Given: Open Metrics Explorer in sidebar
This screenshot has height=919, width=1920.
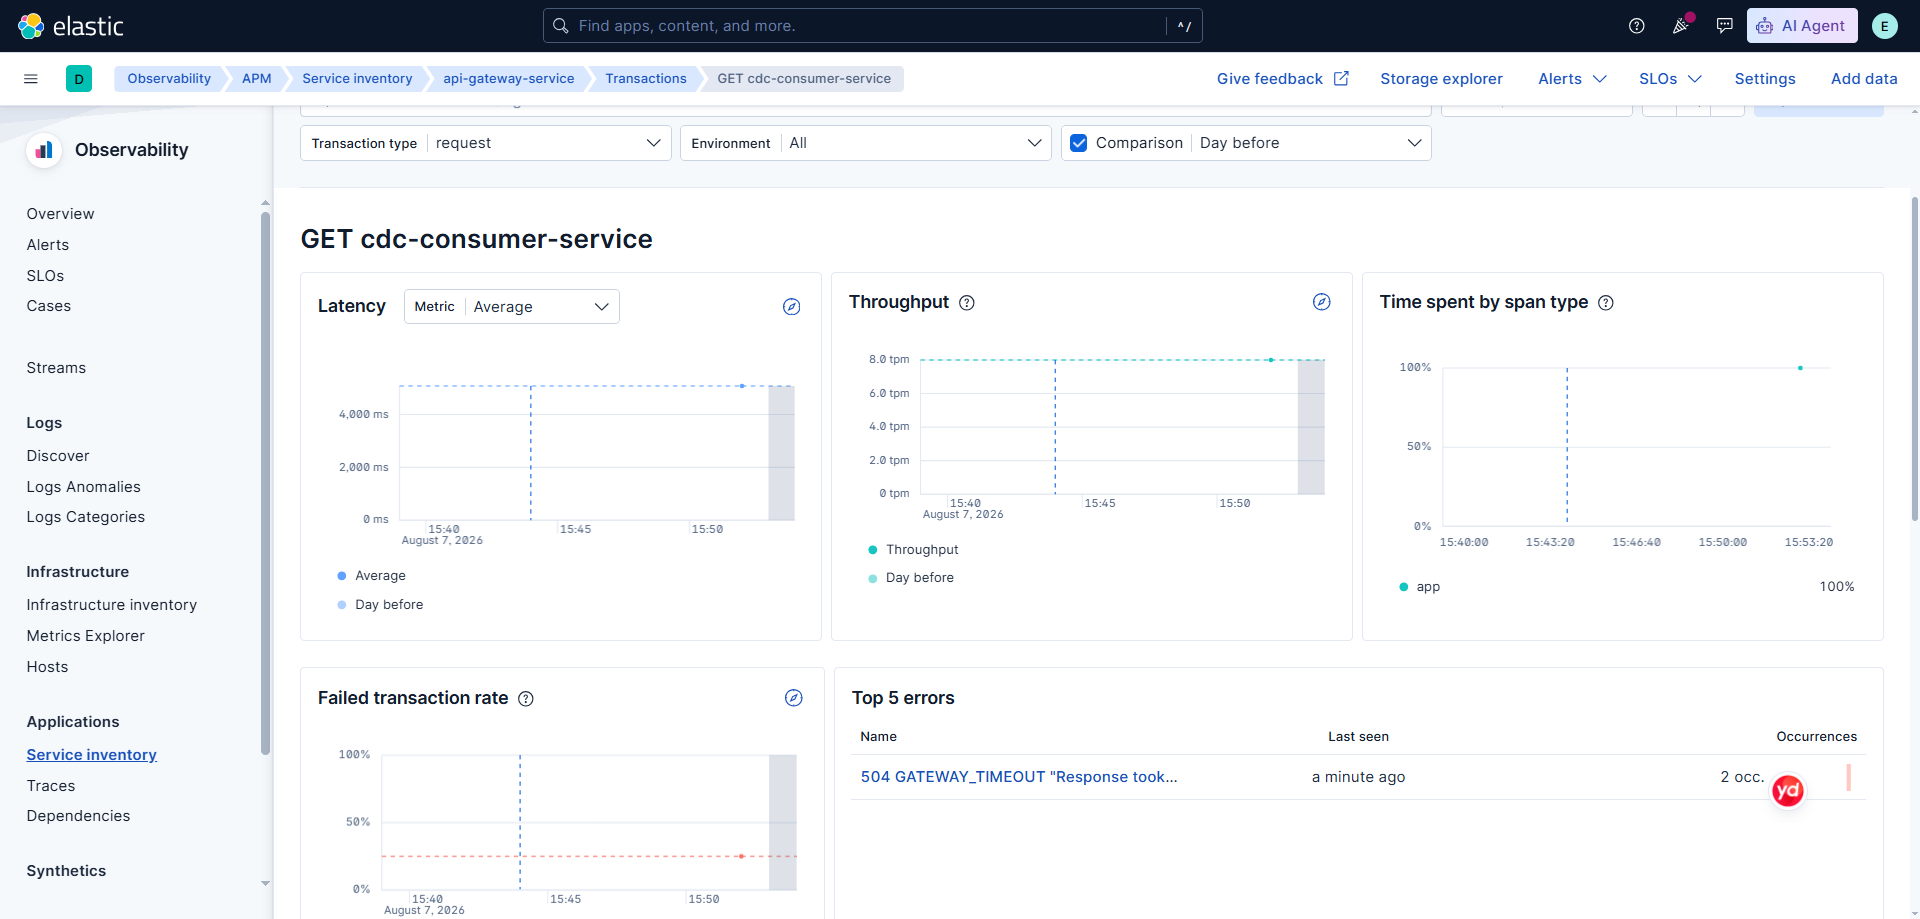Looking at the screenshot, I should tap(86, 636).
